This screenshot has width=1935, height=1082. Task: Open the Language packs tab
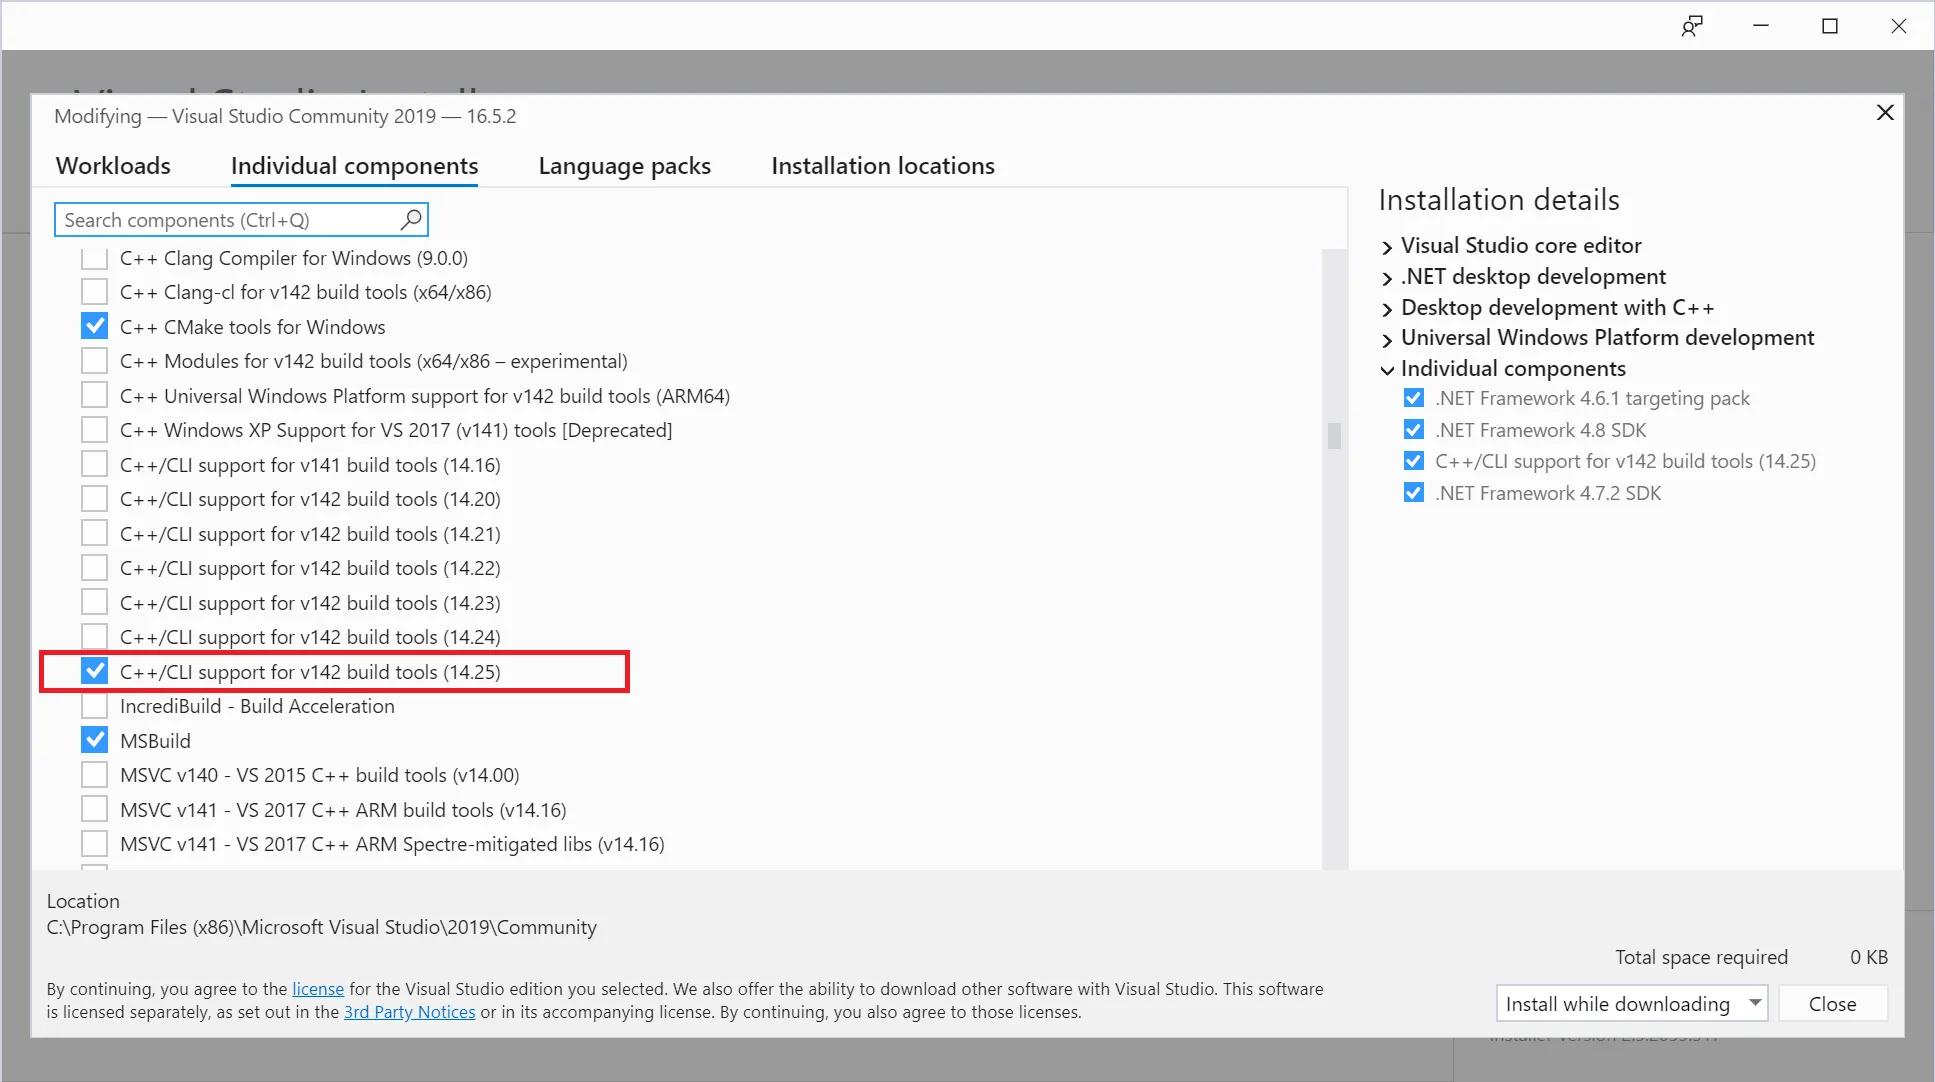click(x=624, y=166)
